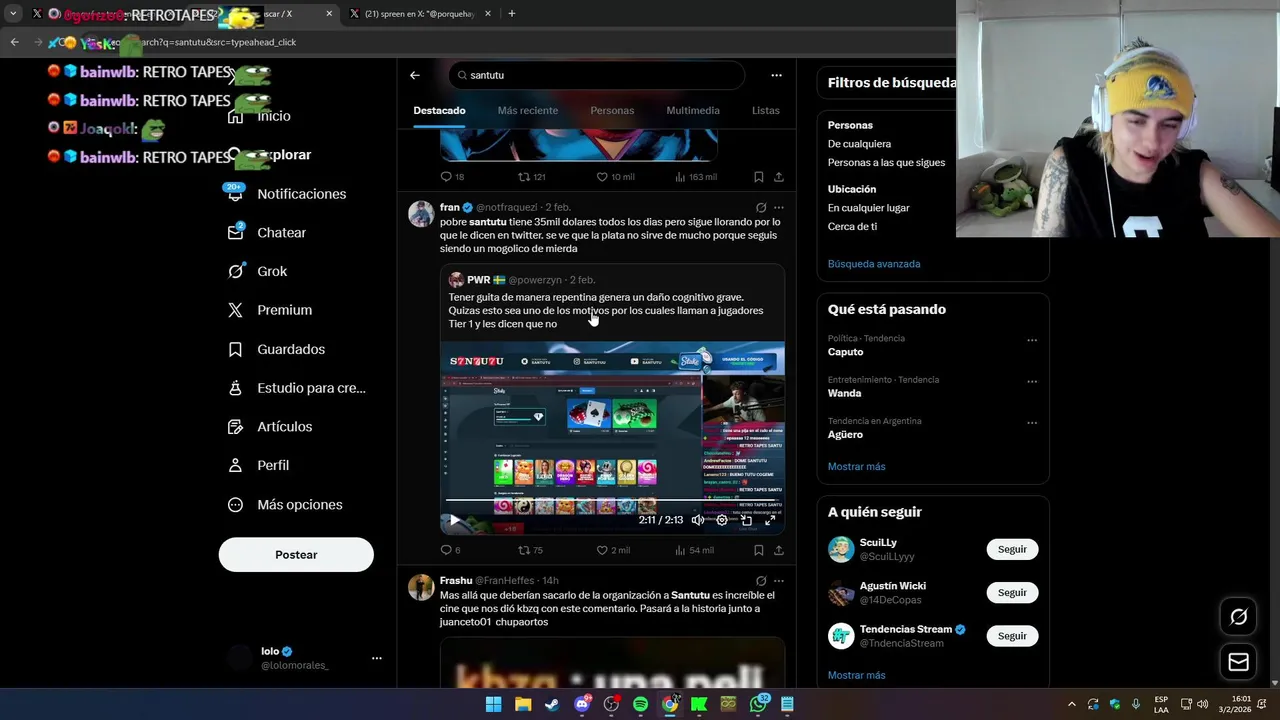The height and width of the screenshot is (720, 1280).
Task: Reply to top post with 18 comments
Action: (x=452, y=177)
